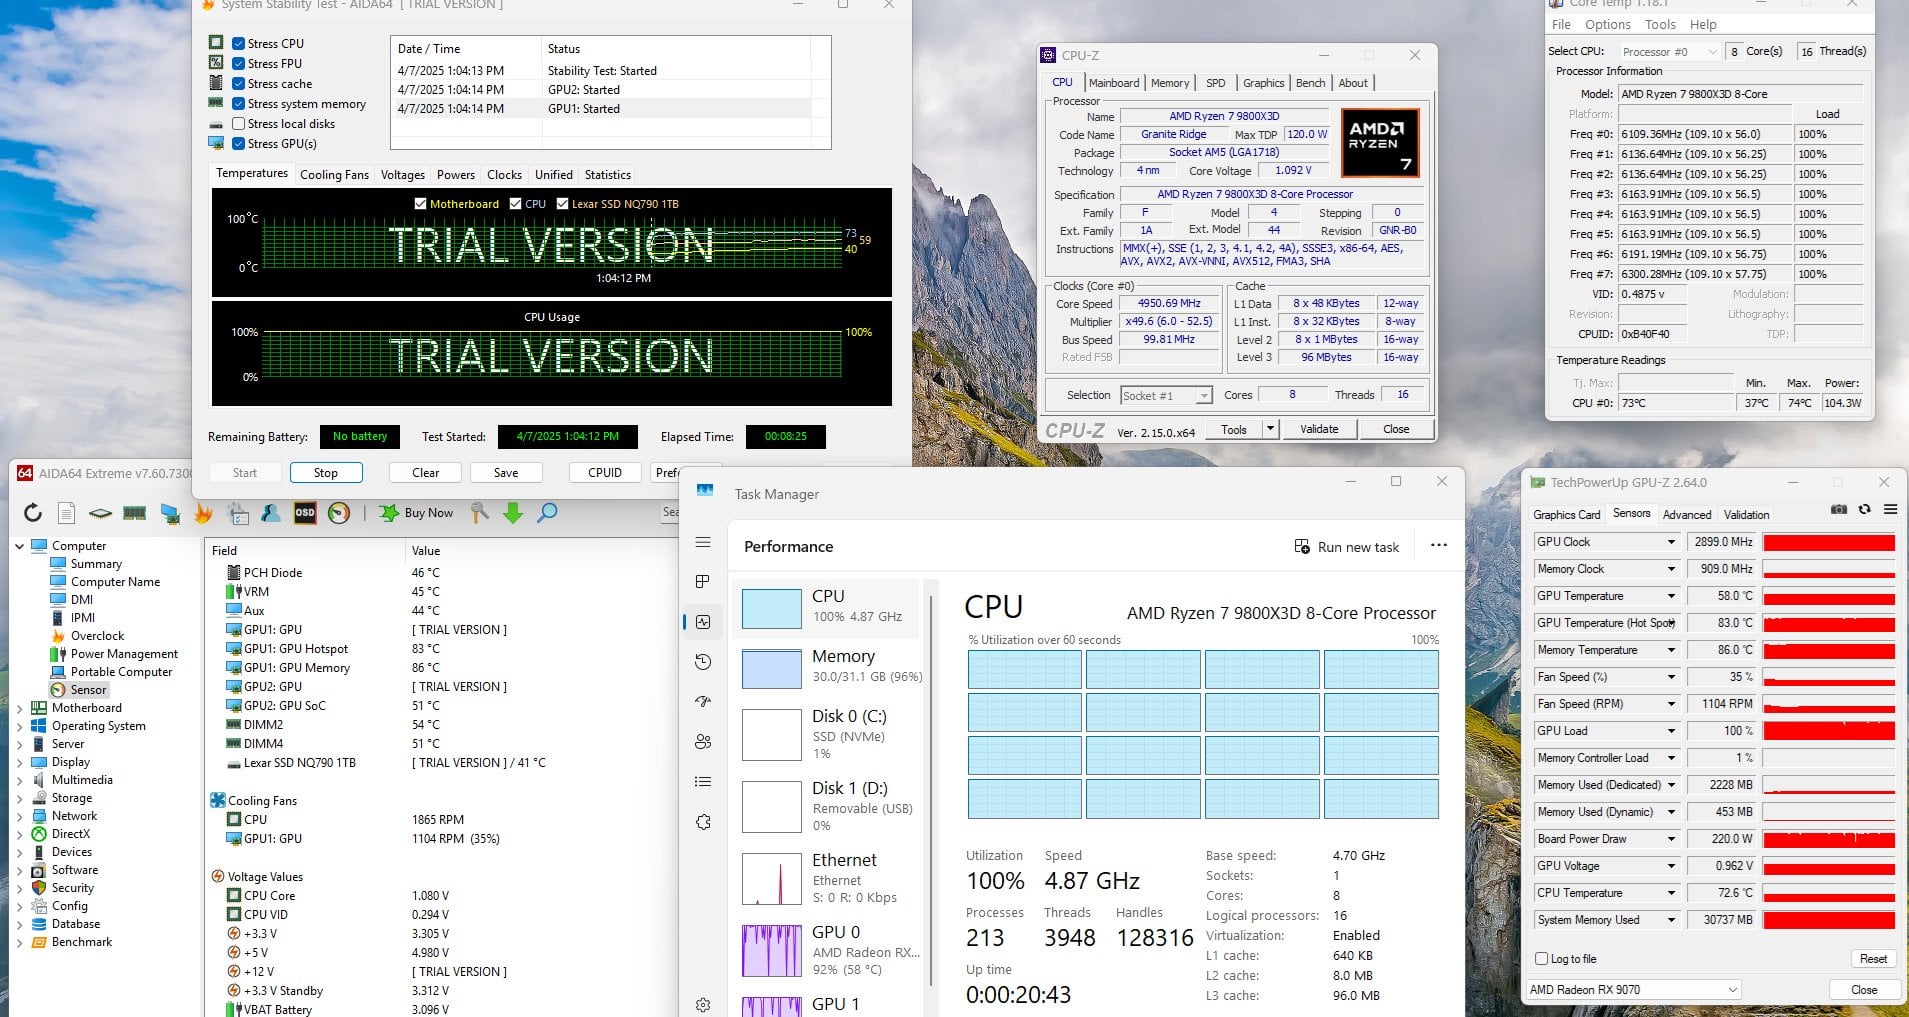Image resolution: width=1909 pixels, height=1017 pixels.
Task: Uncheck the Lexar SSD NQ790 1TB graph checkbox
Action: click(562, 204)
